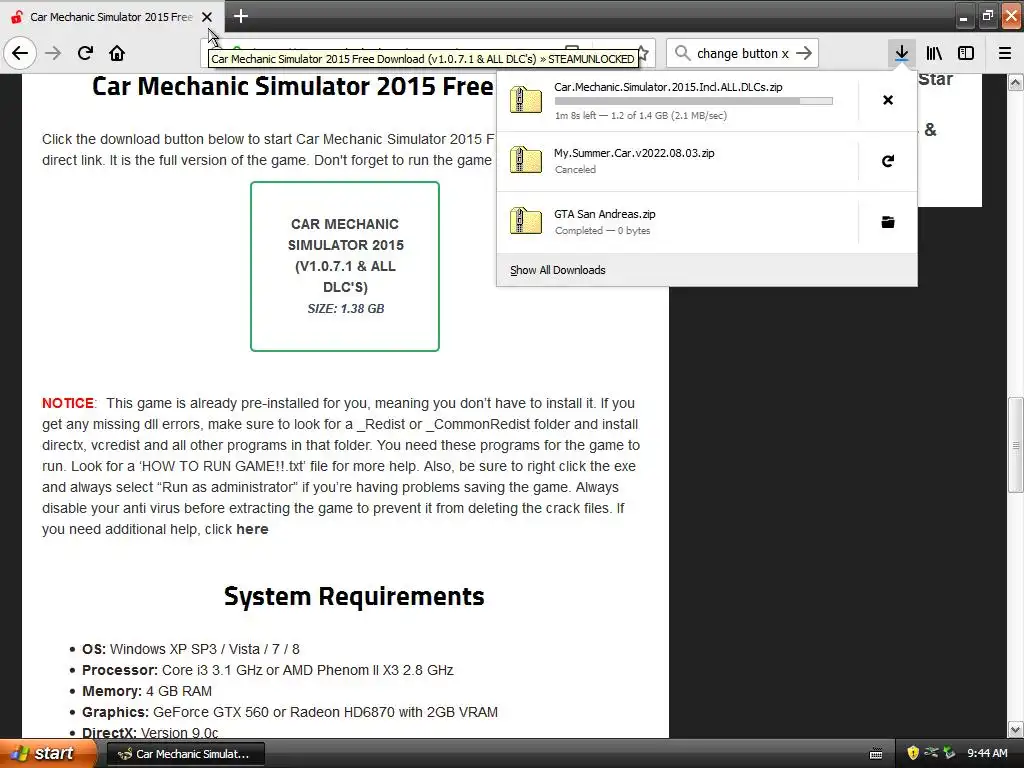Click the search magnifier icon

pos(682,53)
